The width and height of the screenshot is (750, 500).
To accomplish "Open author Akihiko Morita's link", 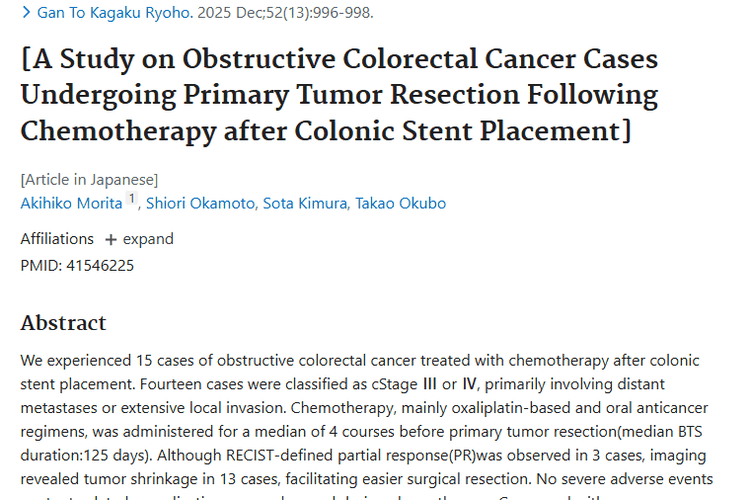I will [x=70, y=203].
